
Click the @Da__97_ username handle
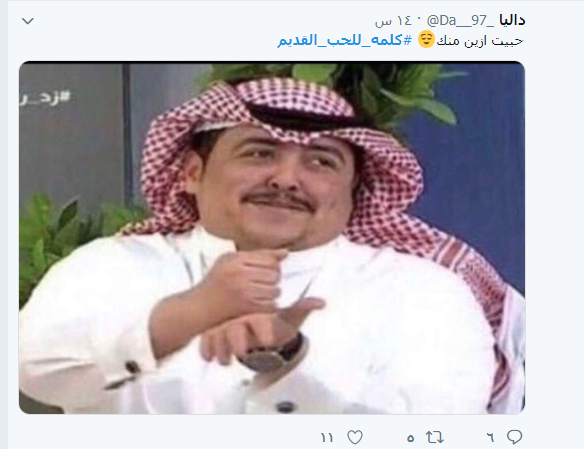point(458,21)
